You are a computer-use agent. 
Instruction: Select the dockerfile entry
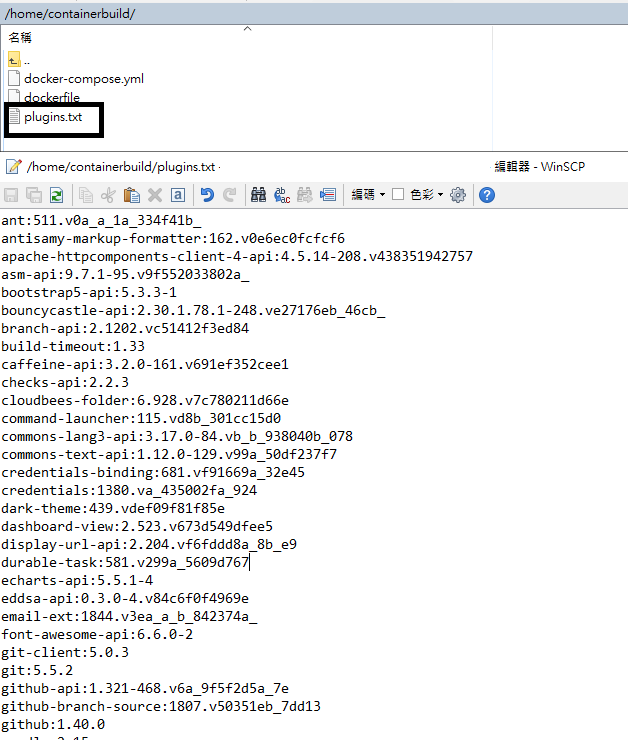click(44, 97)
